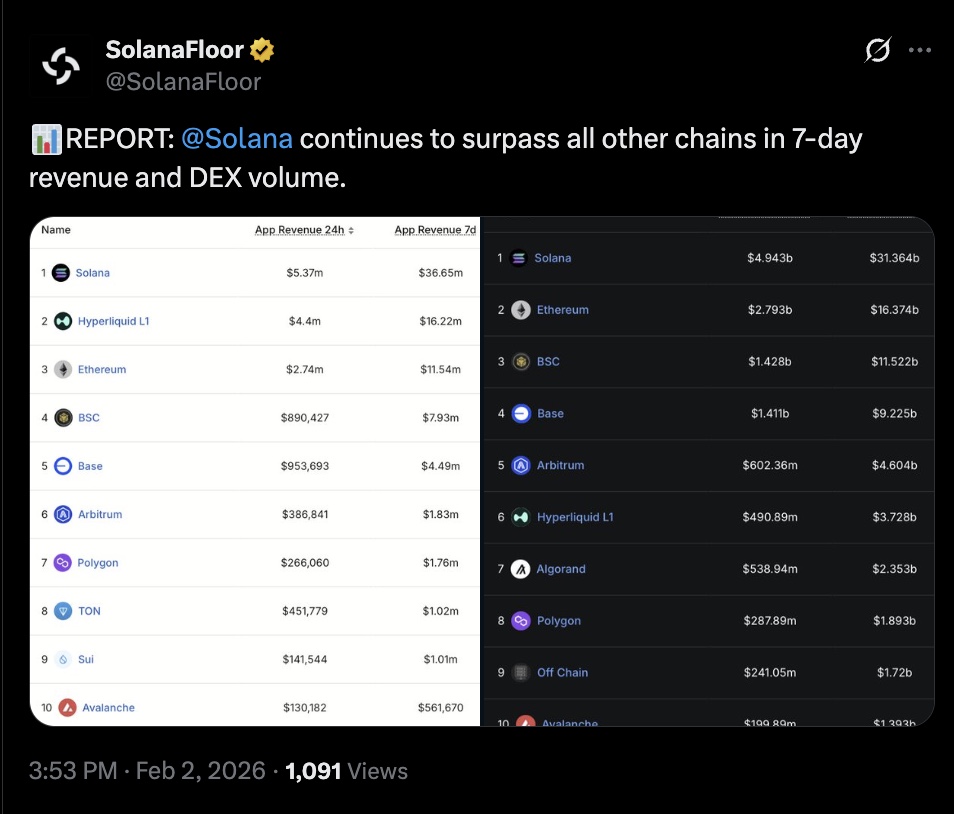
Task: Click the TON chain logo icon
Action: (63, 611)
